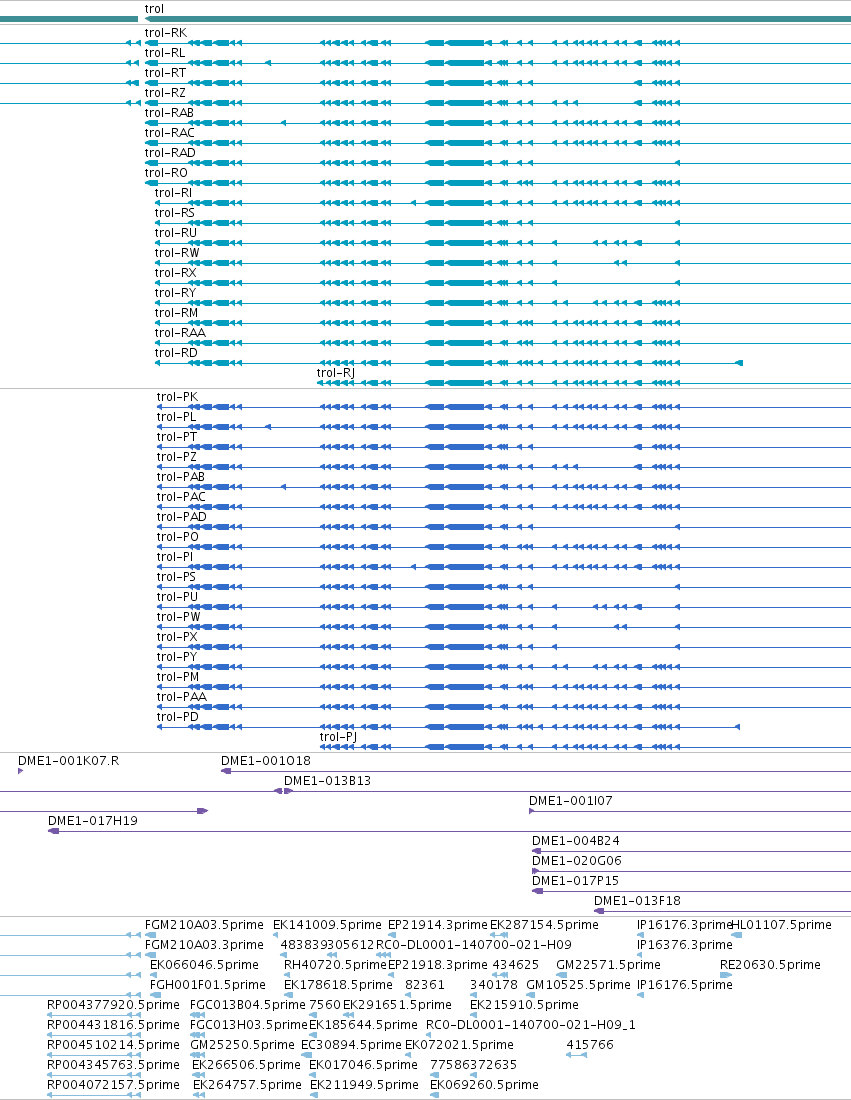Select BAC clone DME1-001K07.R label
The height and width of the screenshot is (1100, 851).
tap(68, 761)
